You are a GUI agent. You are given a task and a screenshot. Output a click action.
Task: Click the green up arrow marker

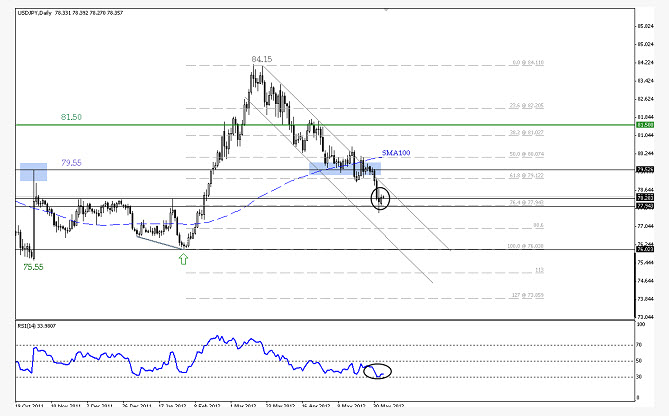point(183,259)
